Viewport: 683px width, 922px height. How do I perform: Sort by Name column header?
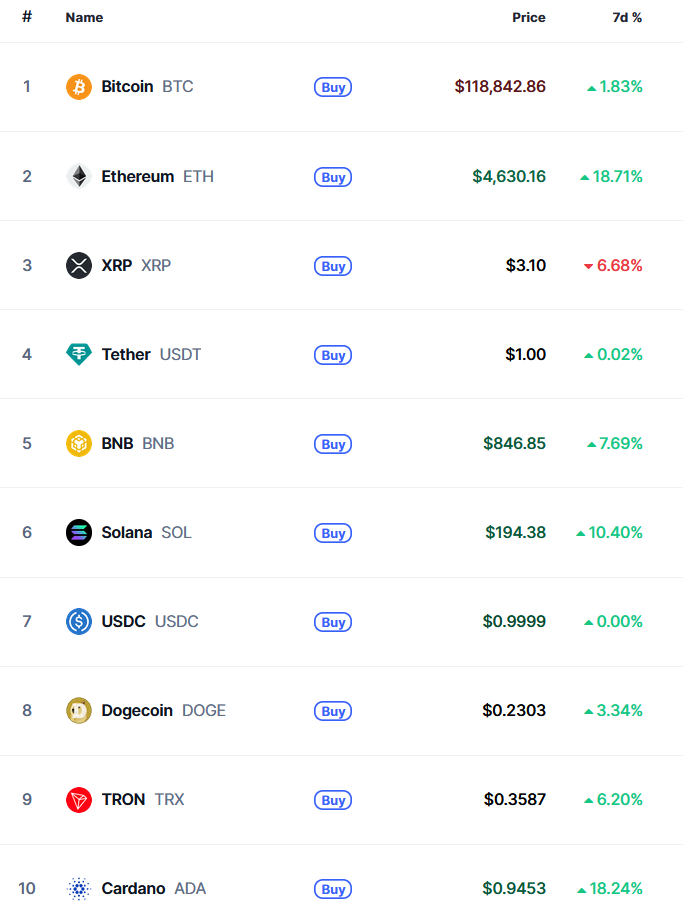84,18
